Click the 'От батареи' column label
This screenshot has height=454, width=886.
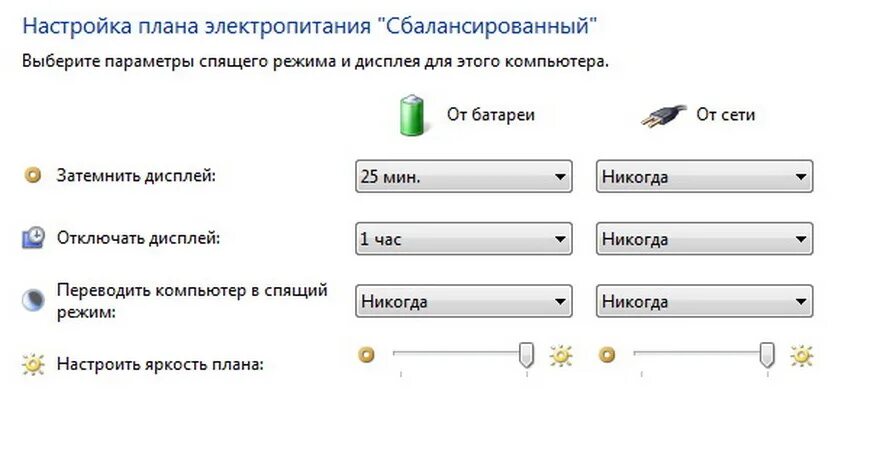pyautogui.click(x=490, y=115)
